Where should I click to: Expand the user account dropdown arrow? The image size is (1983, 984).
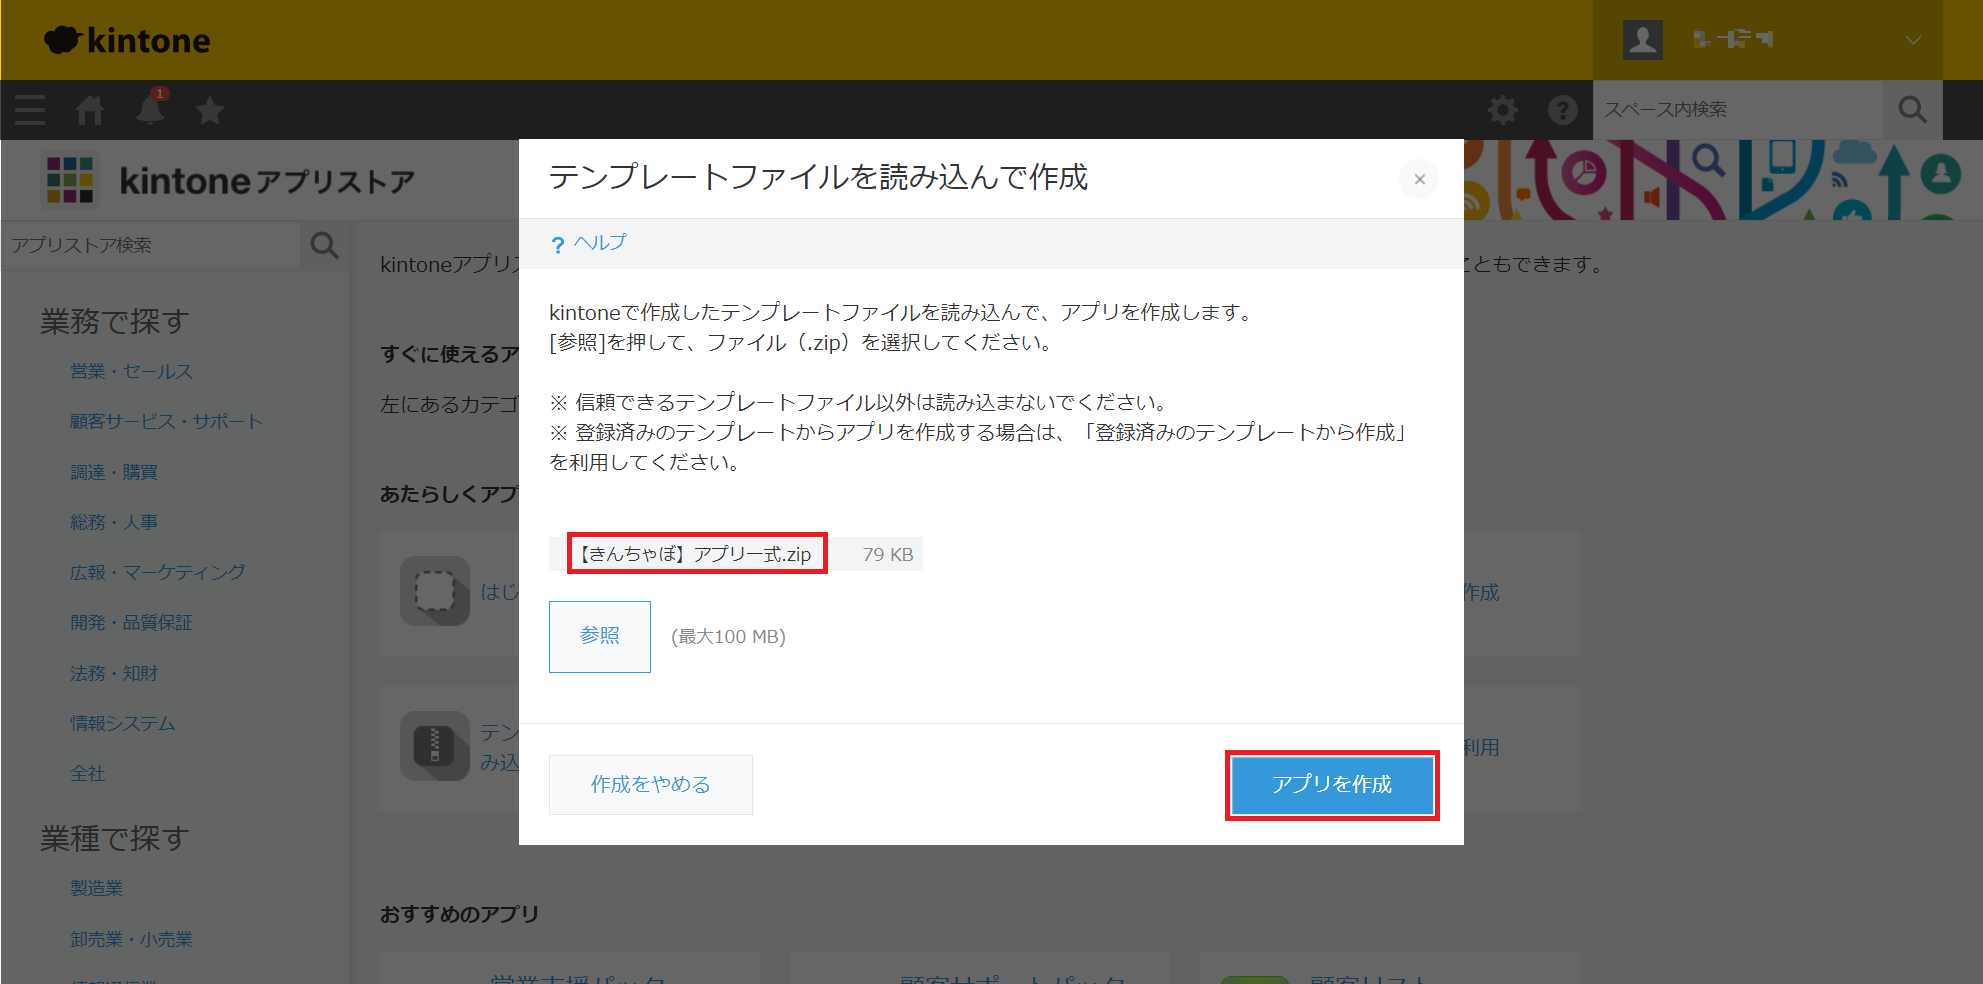(x=1912, y=40)
